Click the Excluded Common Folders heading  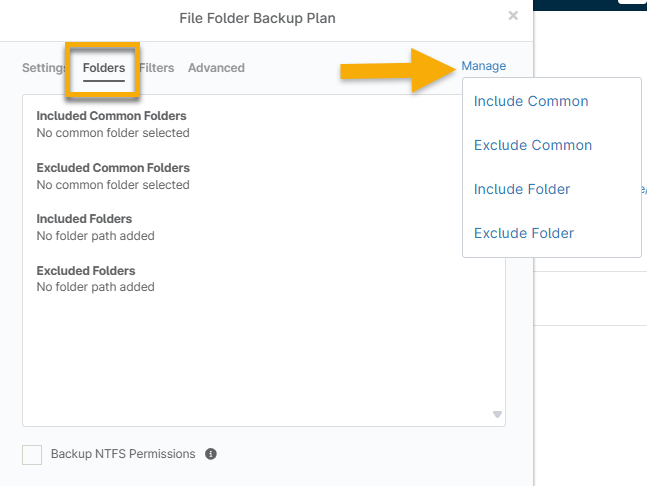(x=113, y=168)
